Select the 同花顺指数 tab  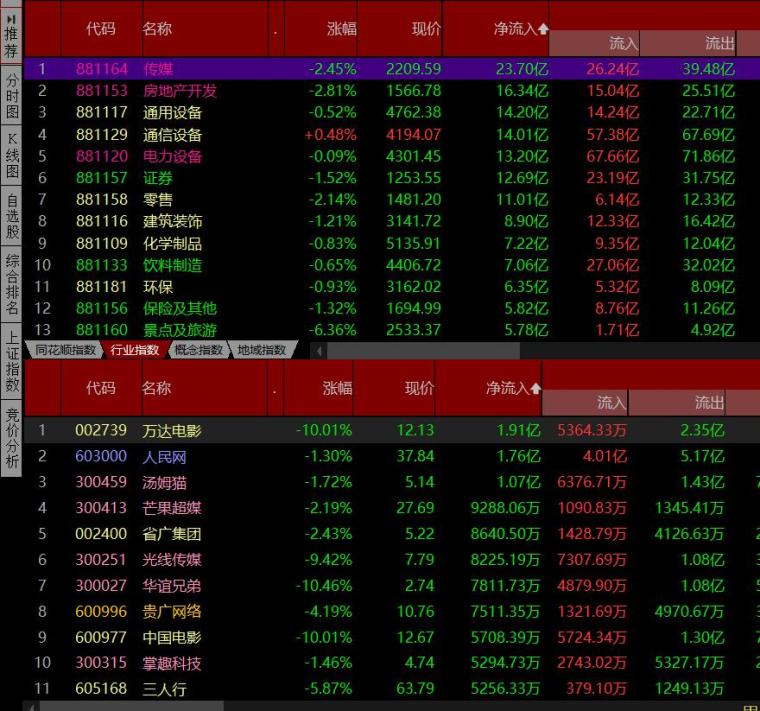point(65,350)
